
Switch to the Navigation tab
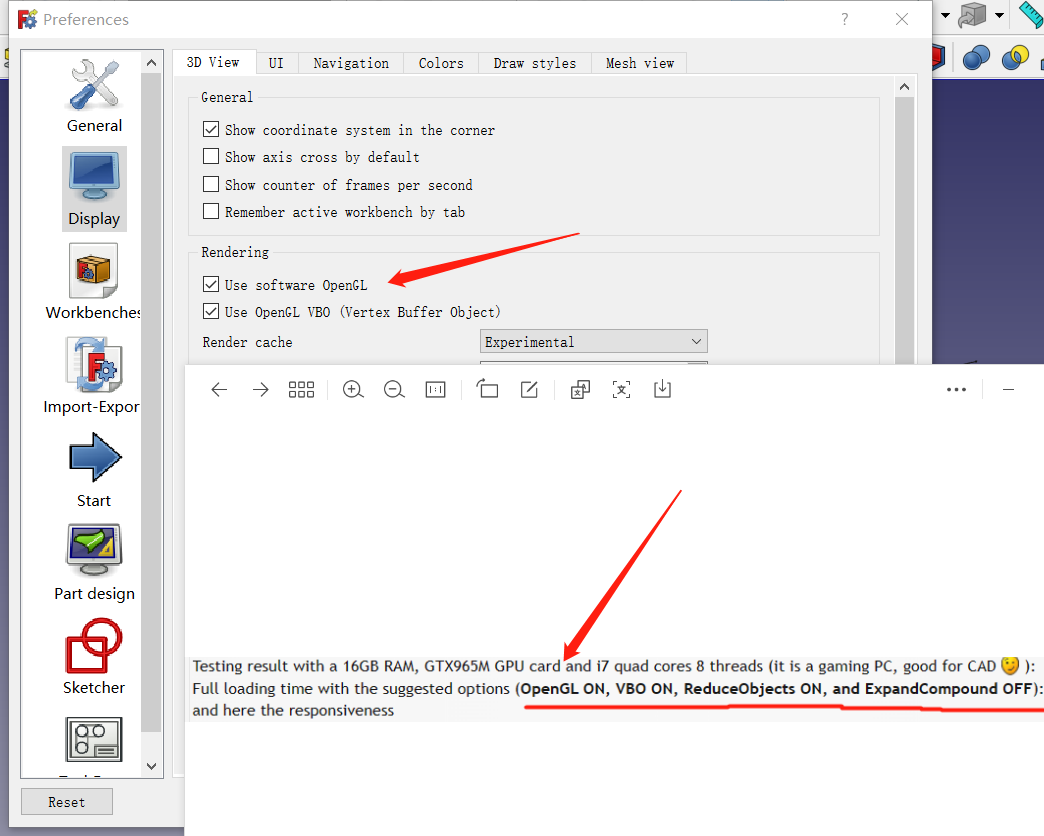click(x=351, y=63)
